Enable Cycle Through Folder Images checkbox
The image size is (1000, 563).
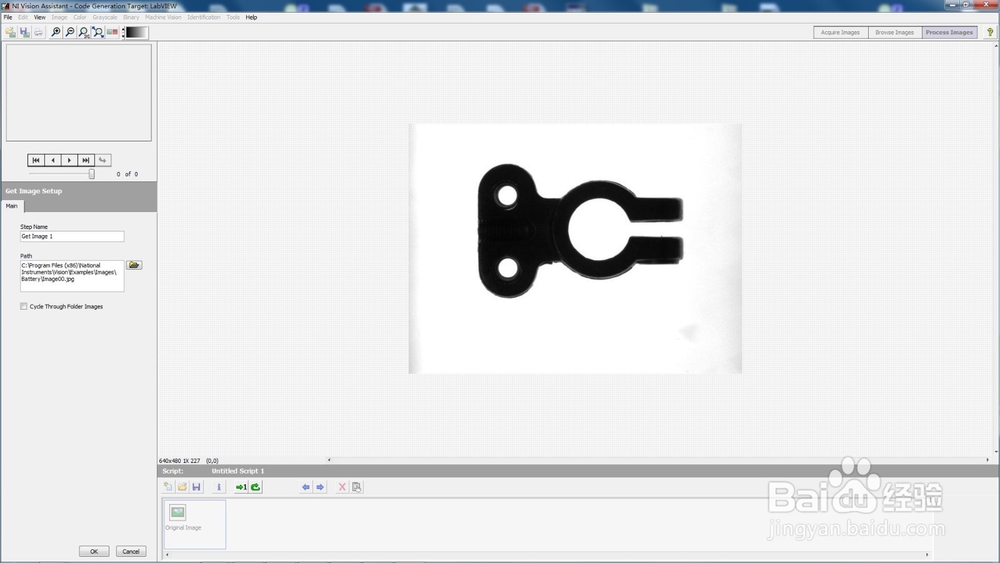[24, 307]
